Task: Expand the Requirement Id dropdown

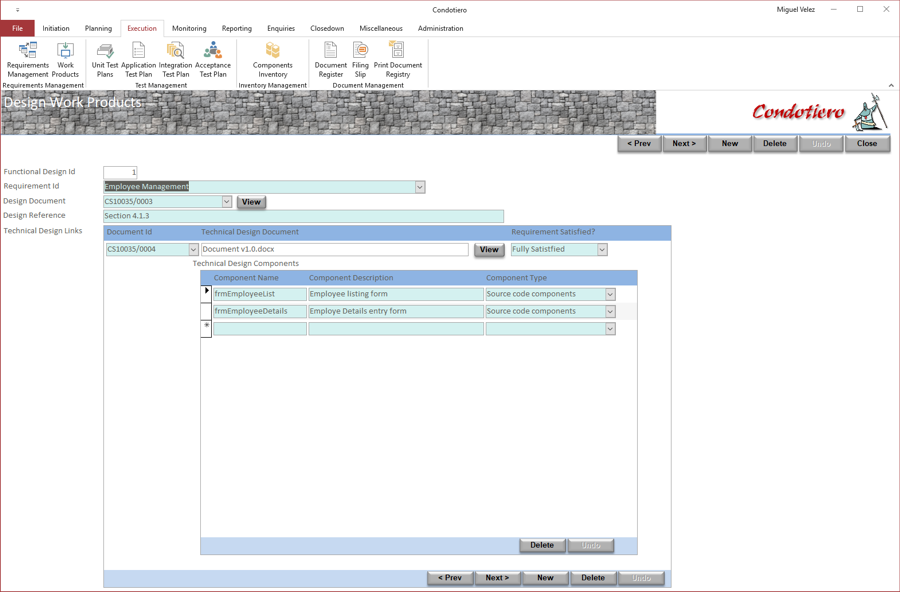Action: coord(420,187)
